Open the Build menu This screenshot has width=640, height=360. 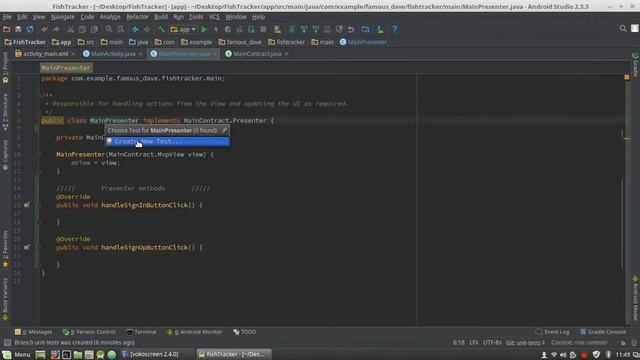pos(161,17)
